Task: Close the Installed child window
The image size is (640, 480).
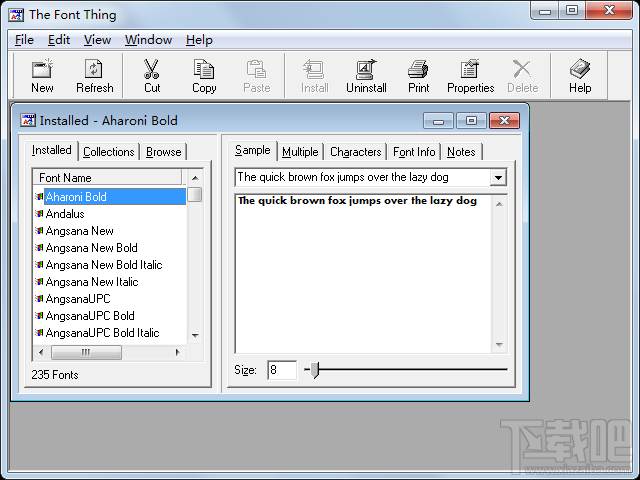Action: point(504,121)
